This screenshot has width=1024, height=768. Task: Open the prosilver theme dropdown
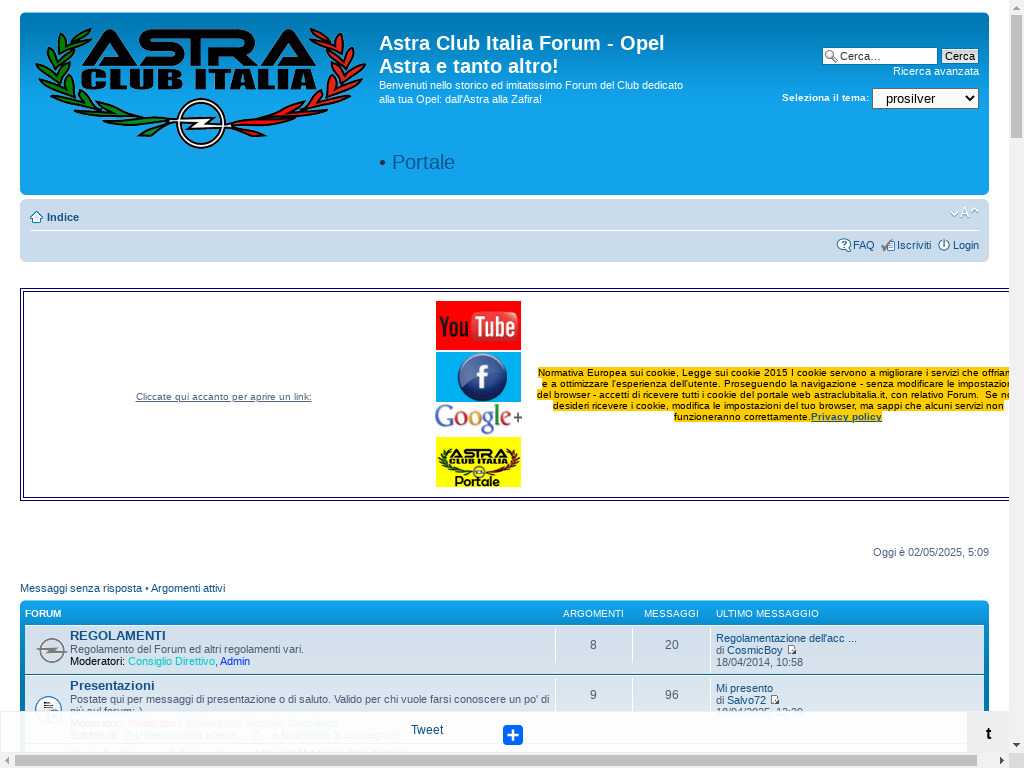[x=925, y=99]
